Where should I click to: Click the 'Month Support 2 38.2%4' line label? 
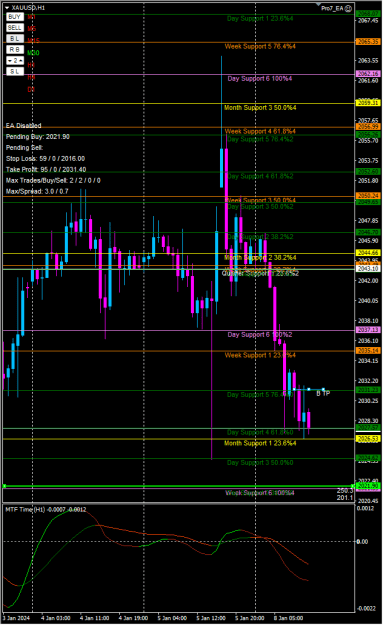(x=260, y=258)
